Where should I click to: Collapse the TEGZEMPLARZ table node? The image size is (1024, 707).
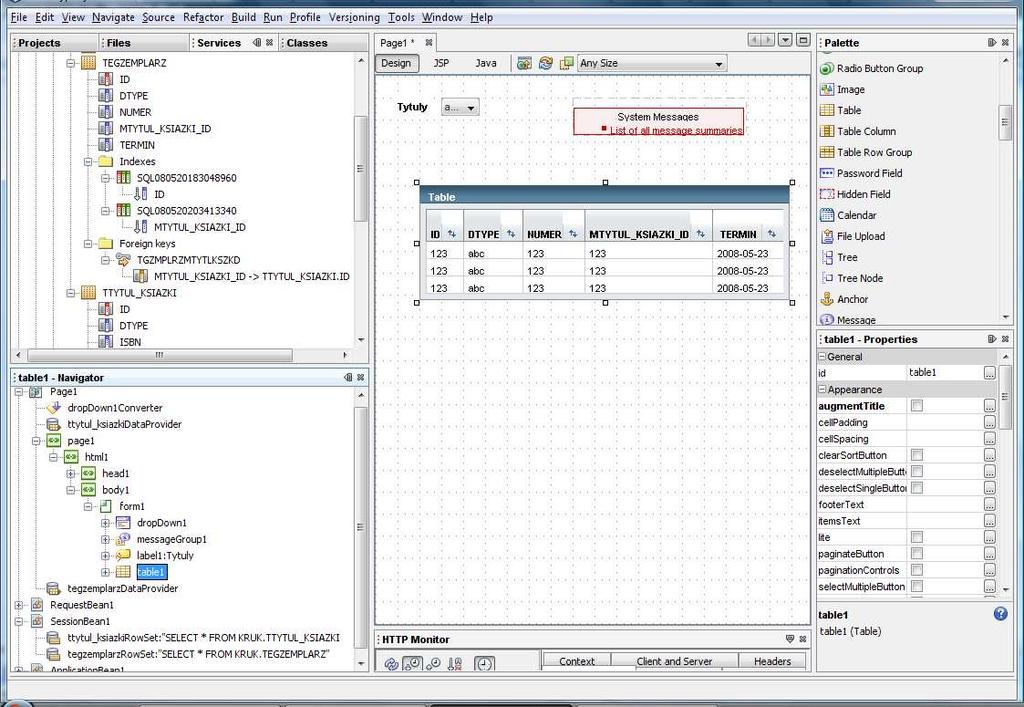click(71, 63)
